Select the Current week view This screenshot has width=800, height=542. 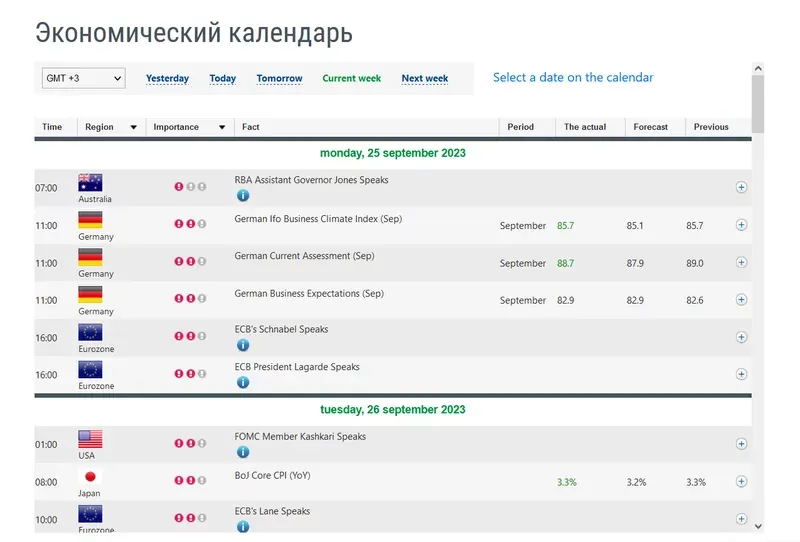tap(352, 78)
